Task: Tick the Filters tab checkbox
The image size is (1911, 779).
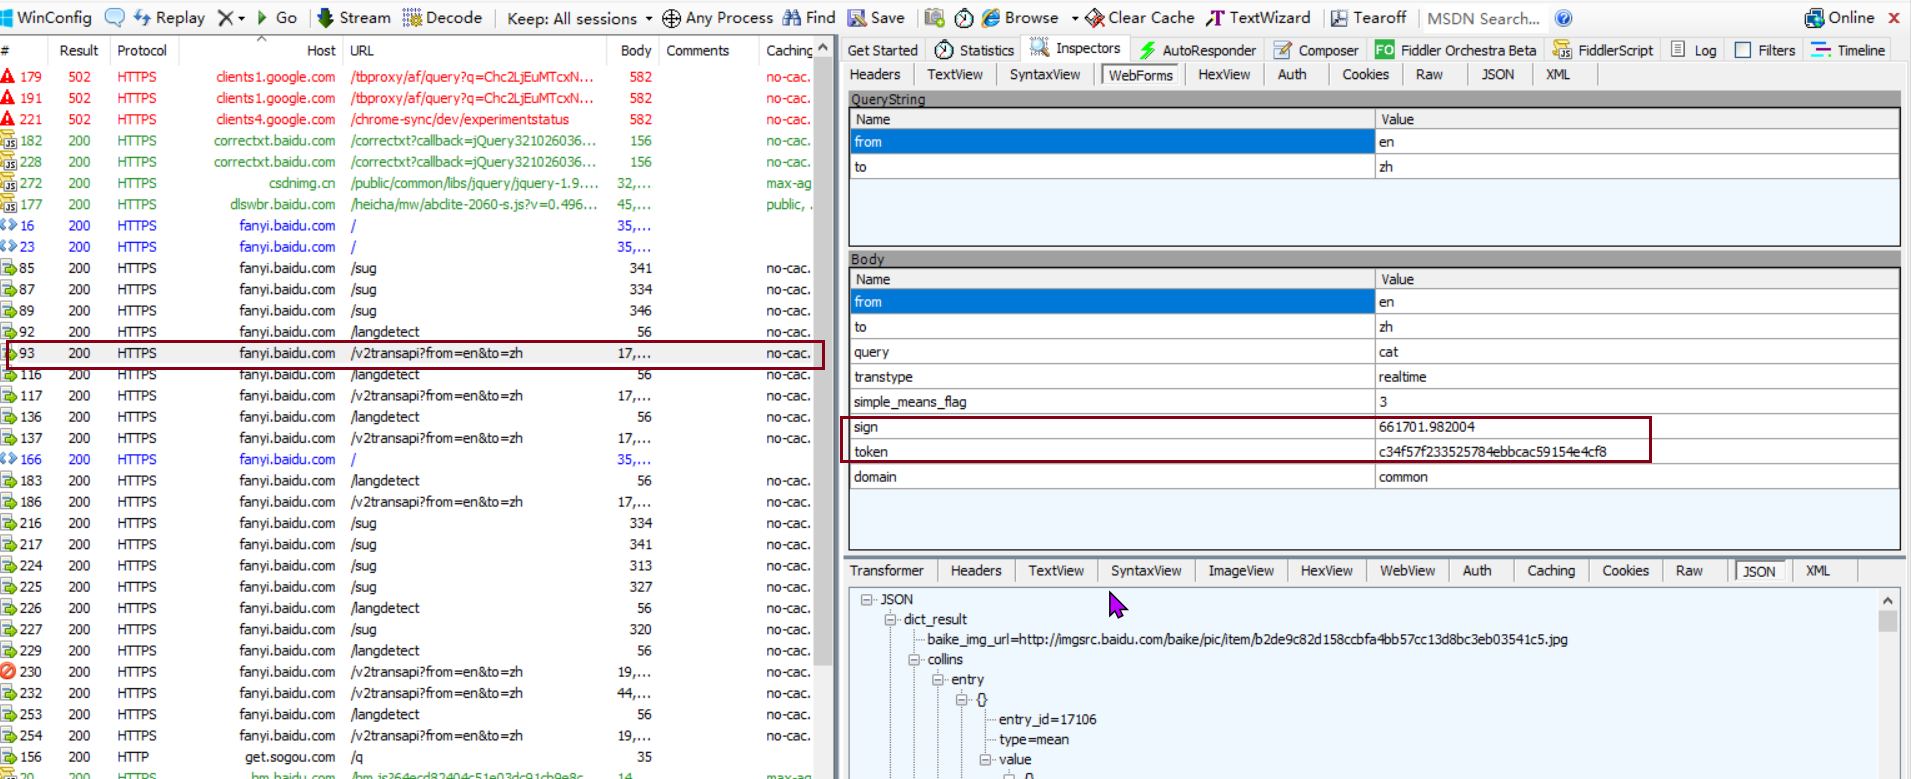Action: pos(1743,50)
